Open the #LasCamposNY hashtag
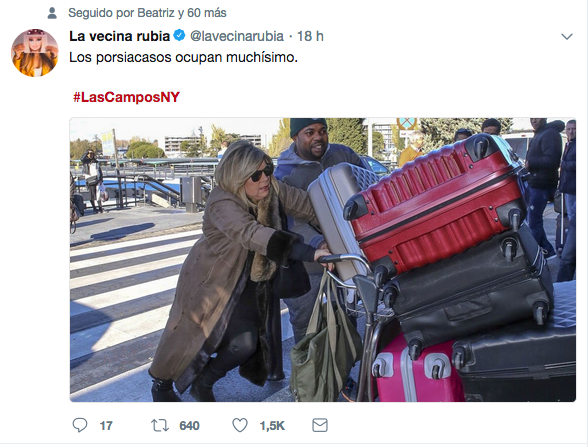588x447 pixels. pos(126,97)
